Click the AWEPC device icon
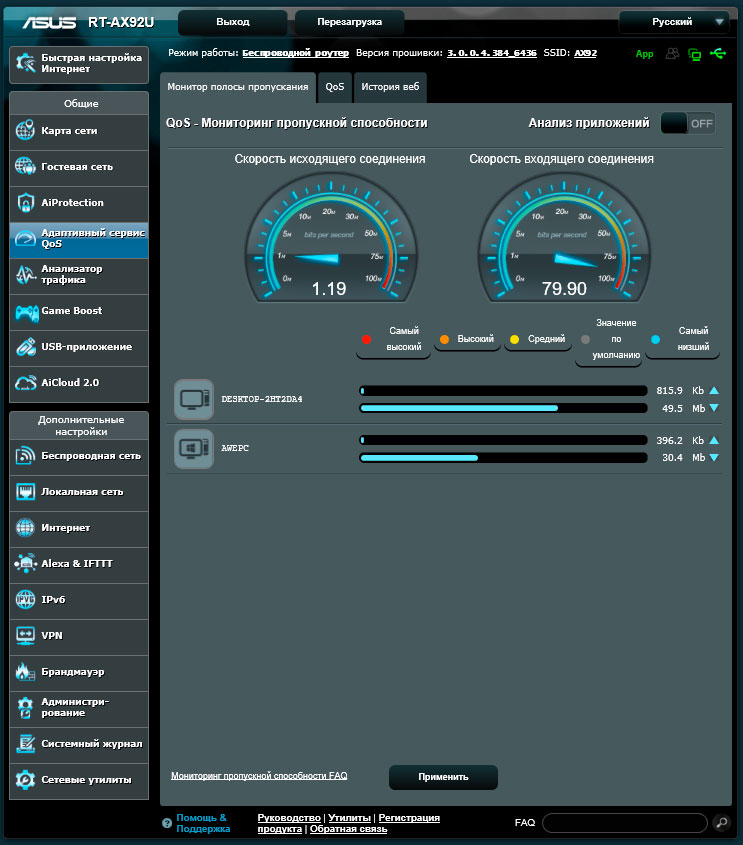 pyautogui.click(x=194, y=448)
